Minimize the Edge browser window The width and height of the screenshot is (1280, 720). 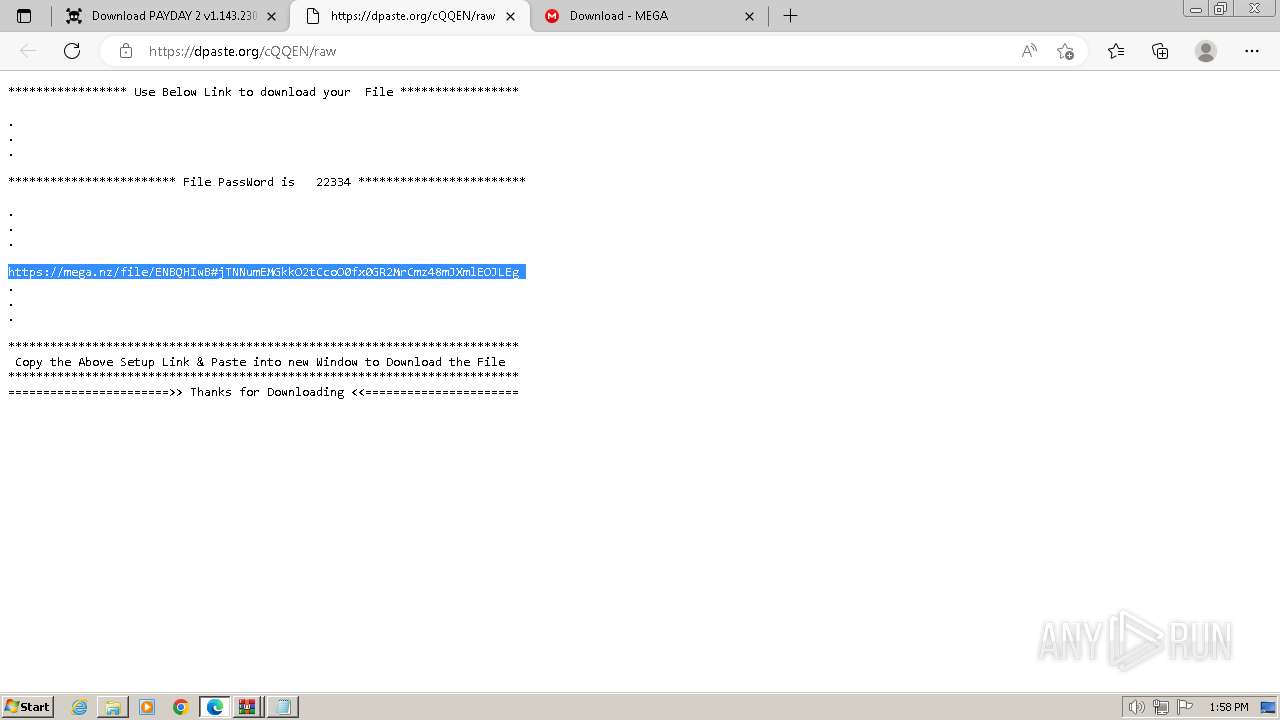point(1196,9)
